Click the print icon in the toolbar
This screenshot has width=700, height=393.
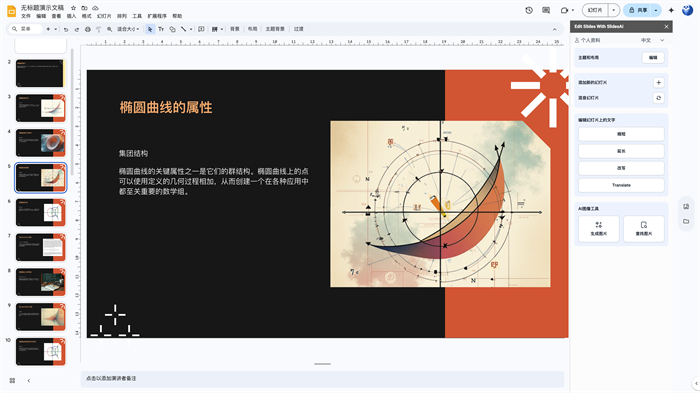(88, 29)
